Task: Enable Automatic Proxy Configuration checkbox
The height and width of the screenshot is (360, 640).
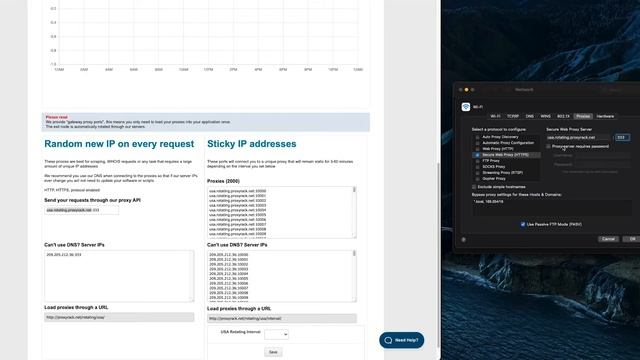Action: [x=477, y=143]
